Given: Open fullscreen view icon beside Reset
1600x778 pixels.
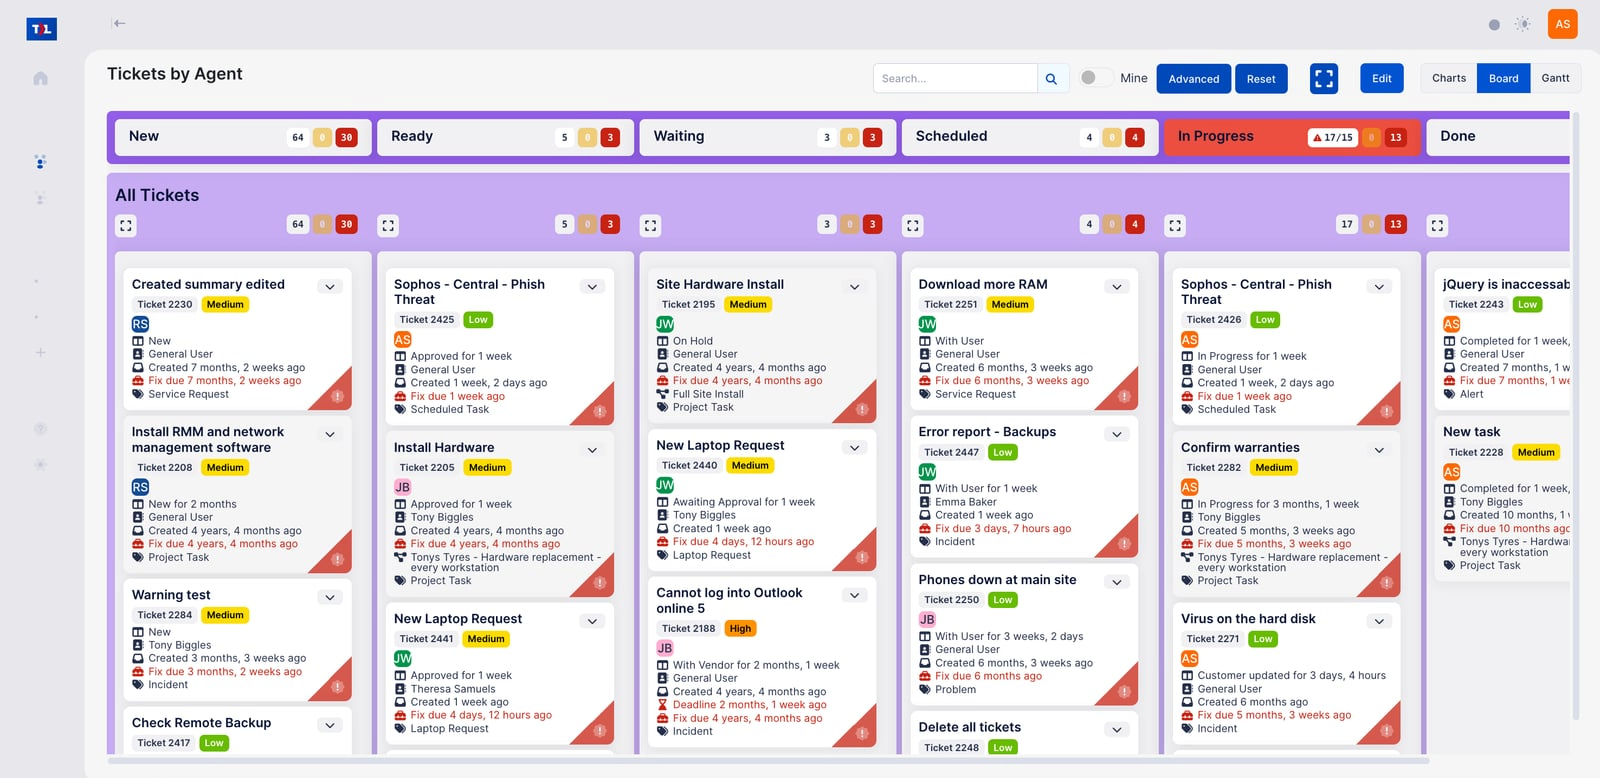Looking at the screenshot, I should [x=1324, y=79].
